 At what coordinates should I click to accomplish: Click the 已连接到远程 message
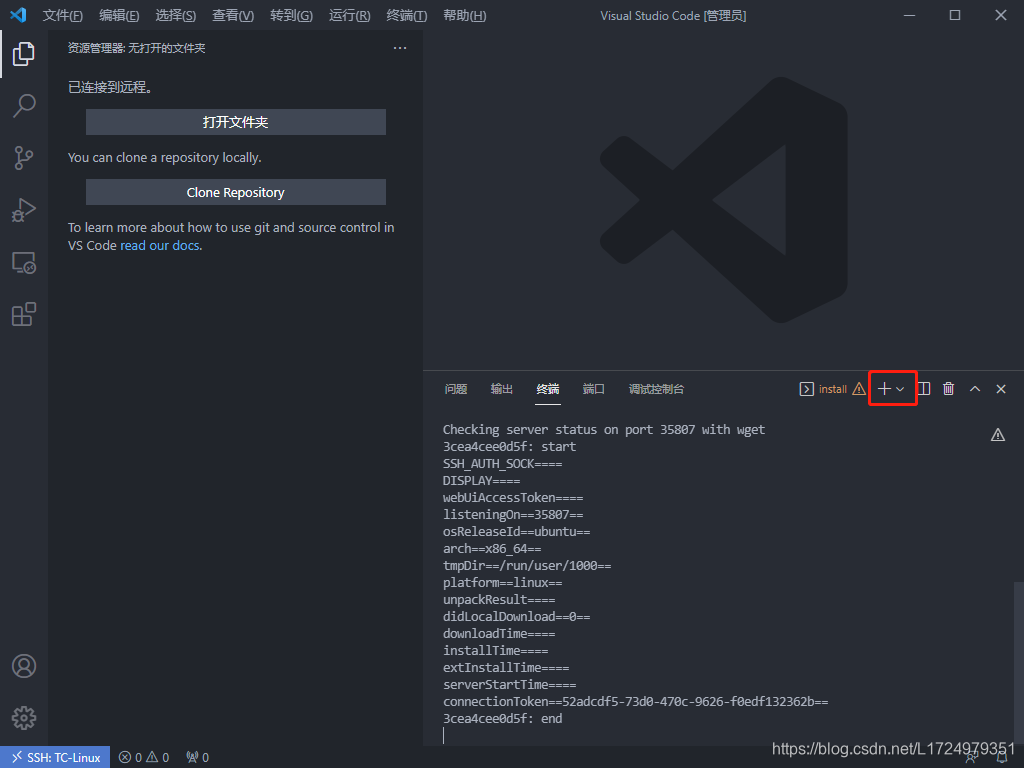110,87
